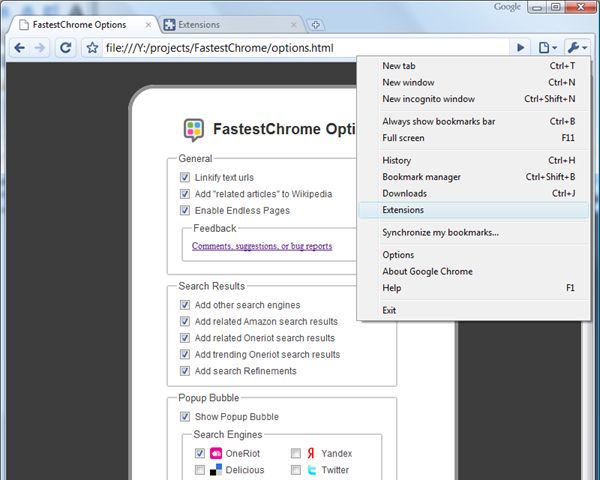
Task: Toggle Add related articles to Wikipedia
Action: tap(185, 194)
